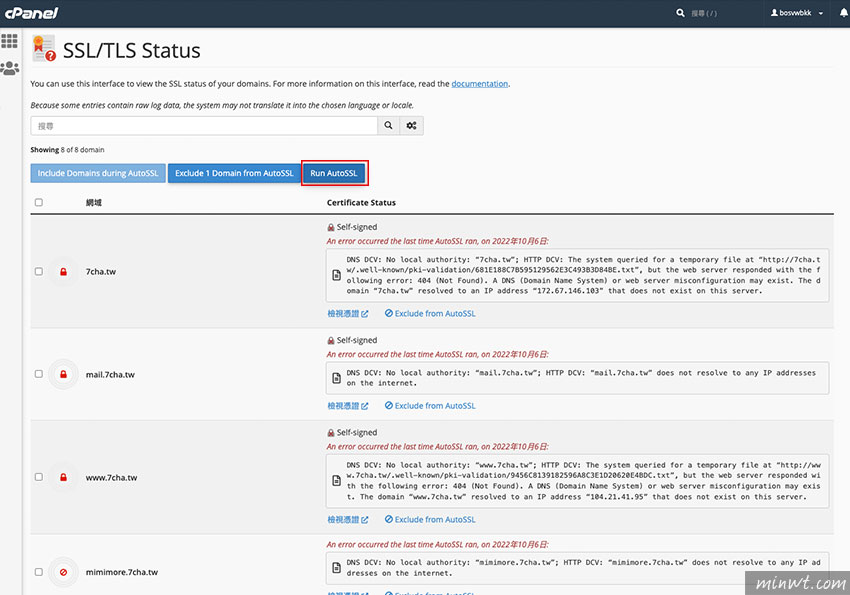Screen dimensions: 850x595
Task: Click Exclude from AutoSSL for 7cha.tw
Action: click(430, 314)
